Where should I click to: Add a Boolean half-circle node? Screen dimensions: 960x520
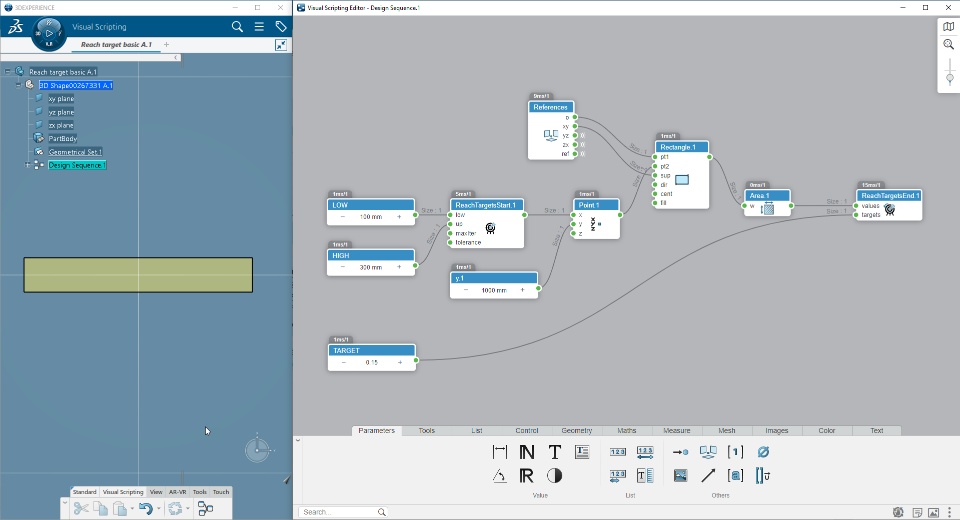554,476
